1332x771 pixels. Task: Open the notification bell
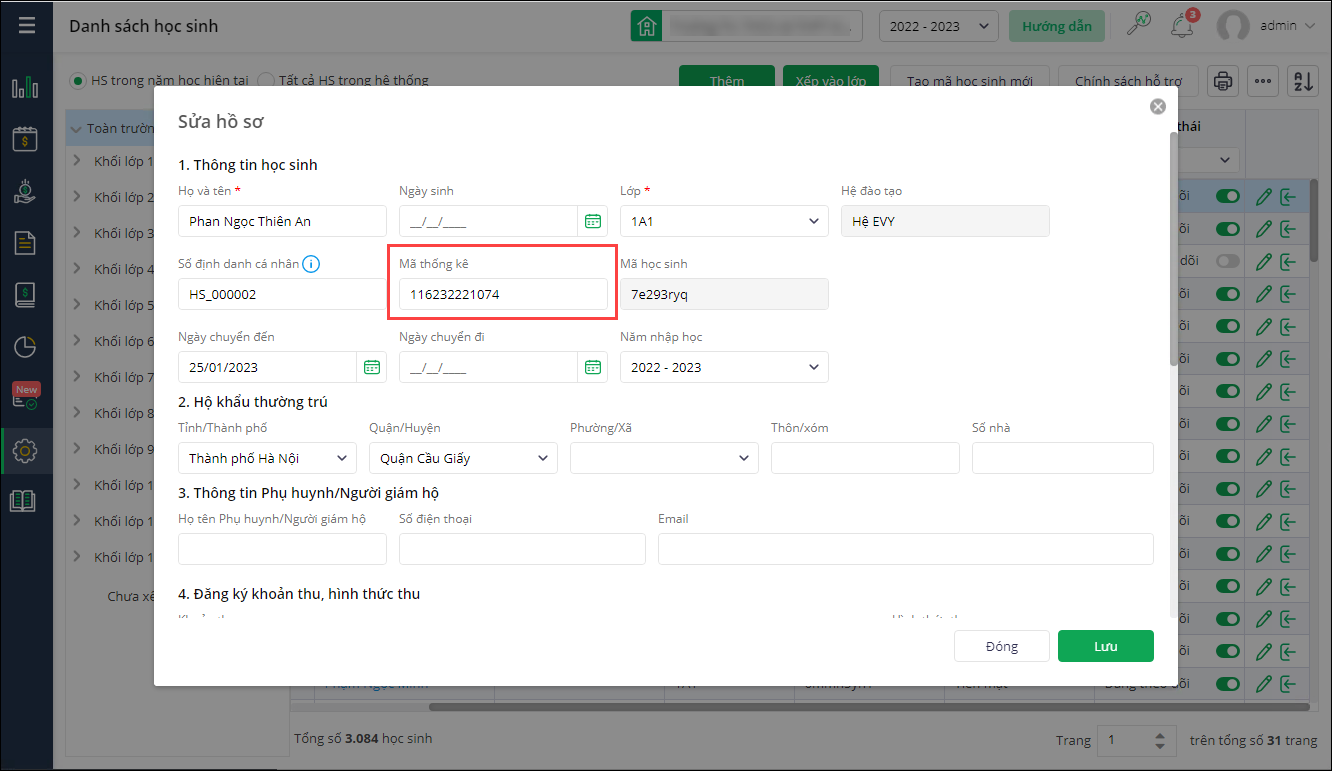pyautogui.click(x=1183, y=26)
